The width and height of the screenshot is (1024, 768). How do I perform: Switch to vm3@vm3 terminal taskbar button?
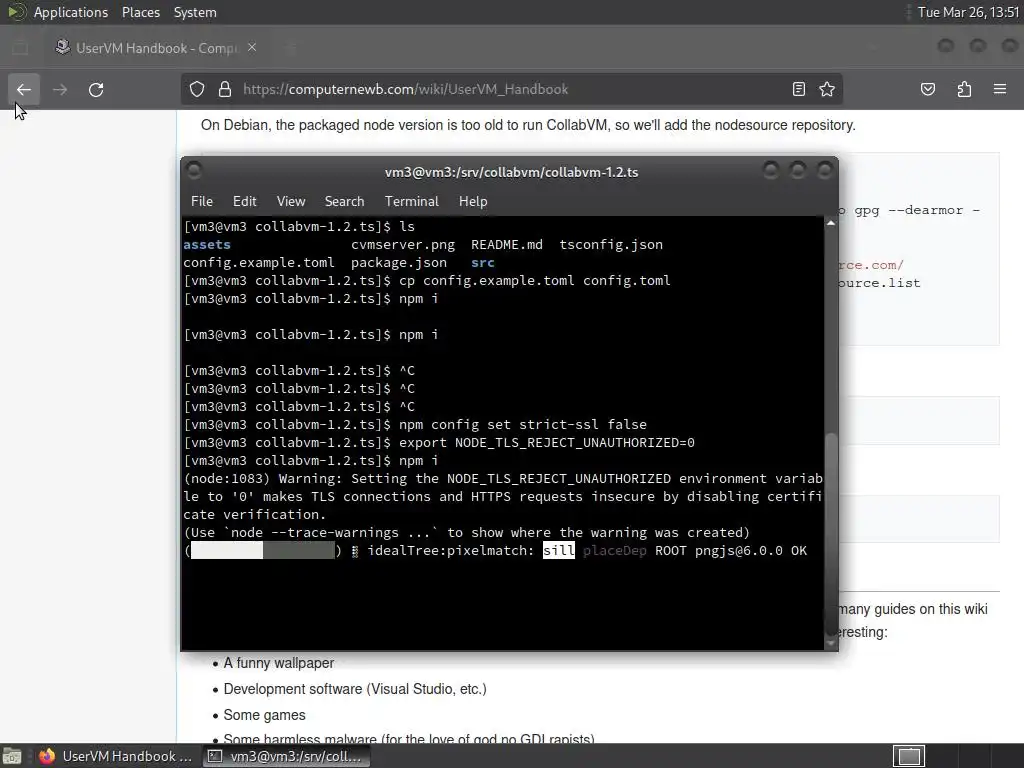tap(285, 756)
